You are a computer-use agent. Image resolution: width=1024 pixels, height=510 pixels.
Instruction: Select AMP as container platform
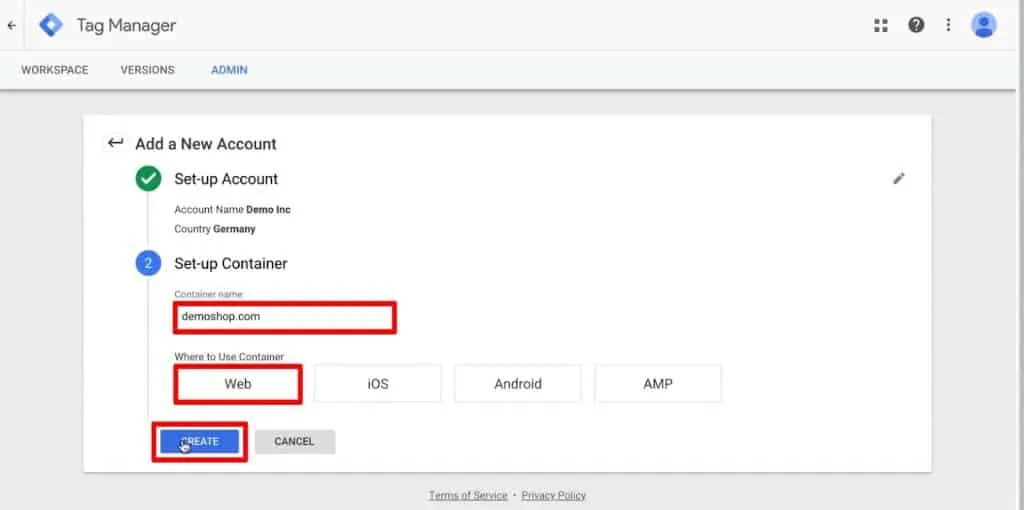coord(658,384)
